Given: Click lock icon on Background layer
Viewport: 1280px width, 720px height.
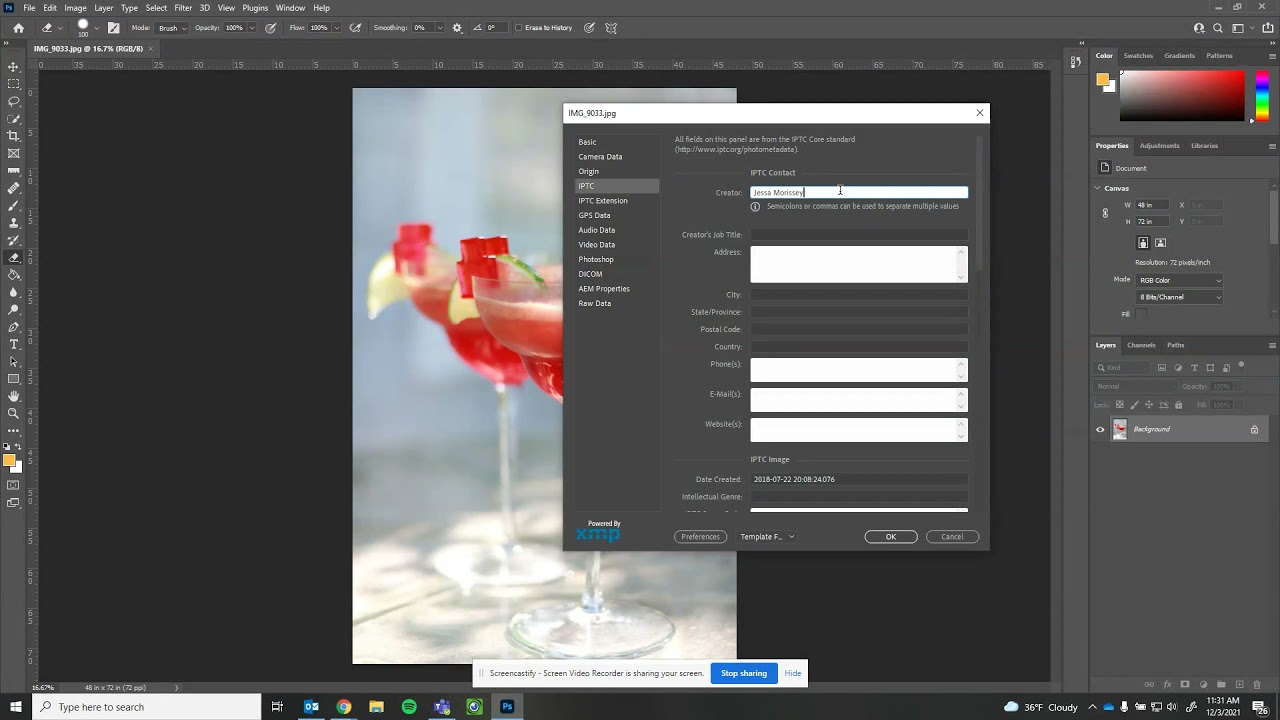Looking at the screenshot, I should [x=1254, y=430].
